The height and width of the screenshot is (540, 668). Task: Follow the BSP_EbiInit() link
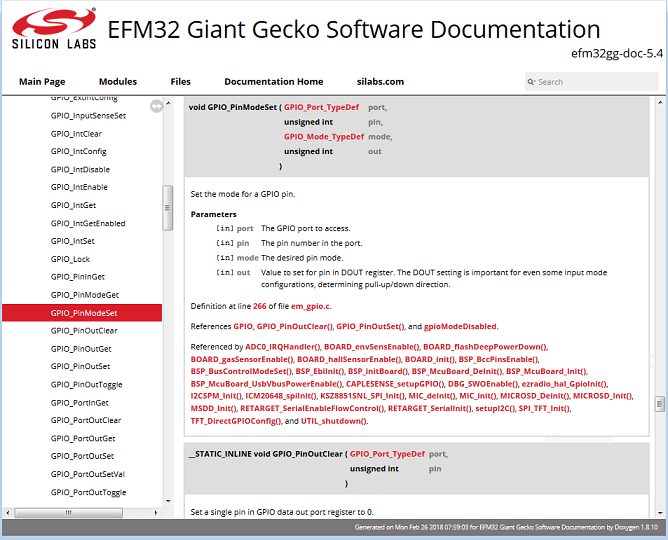point(320,371)
